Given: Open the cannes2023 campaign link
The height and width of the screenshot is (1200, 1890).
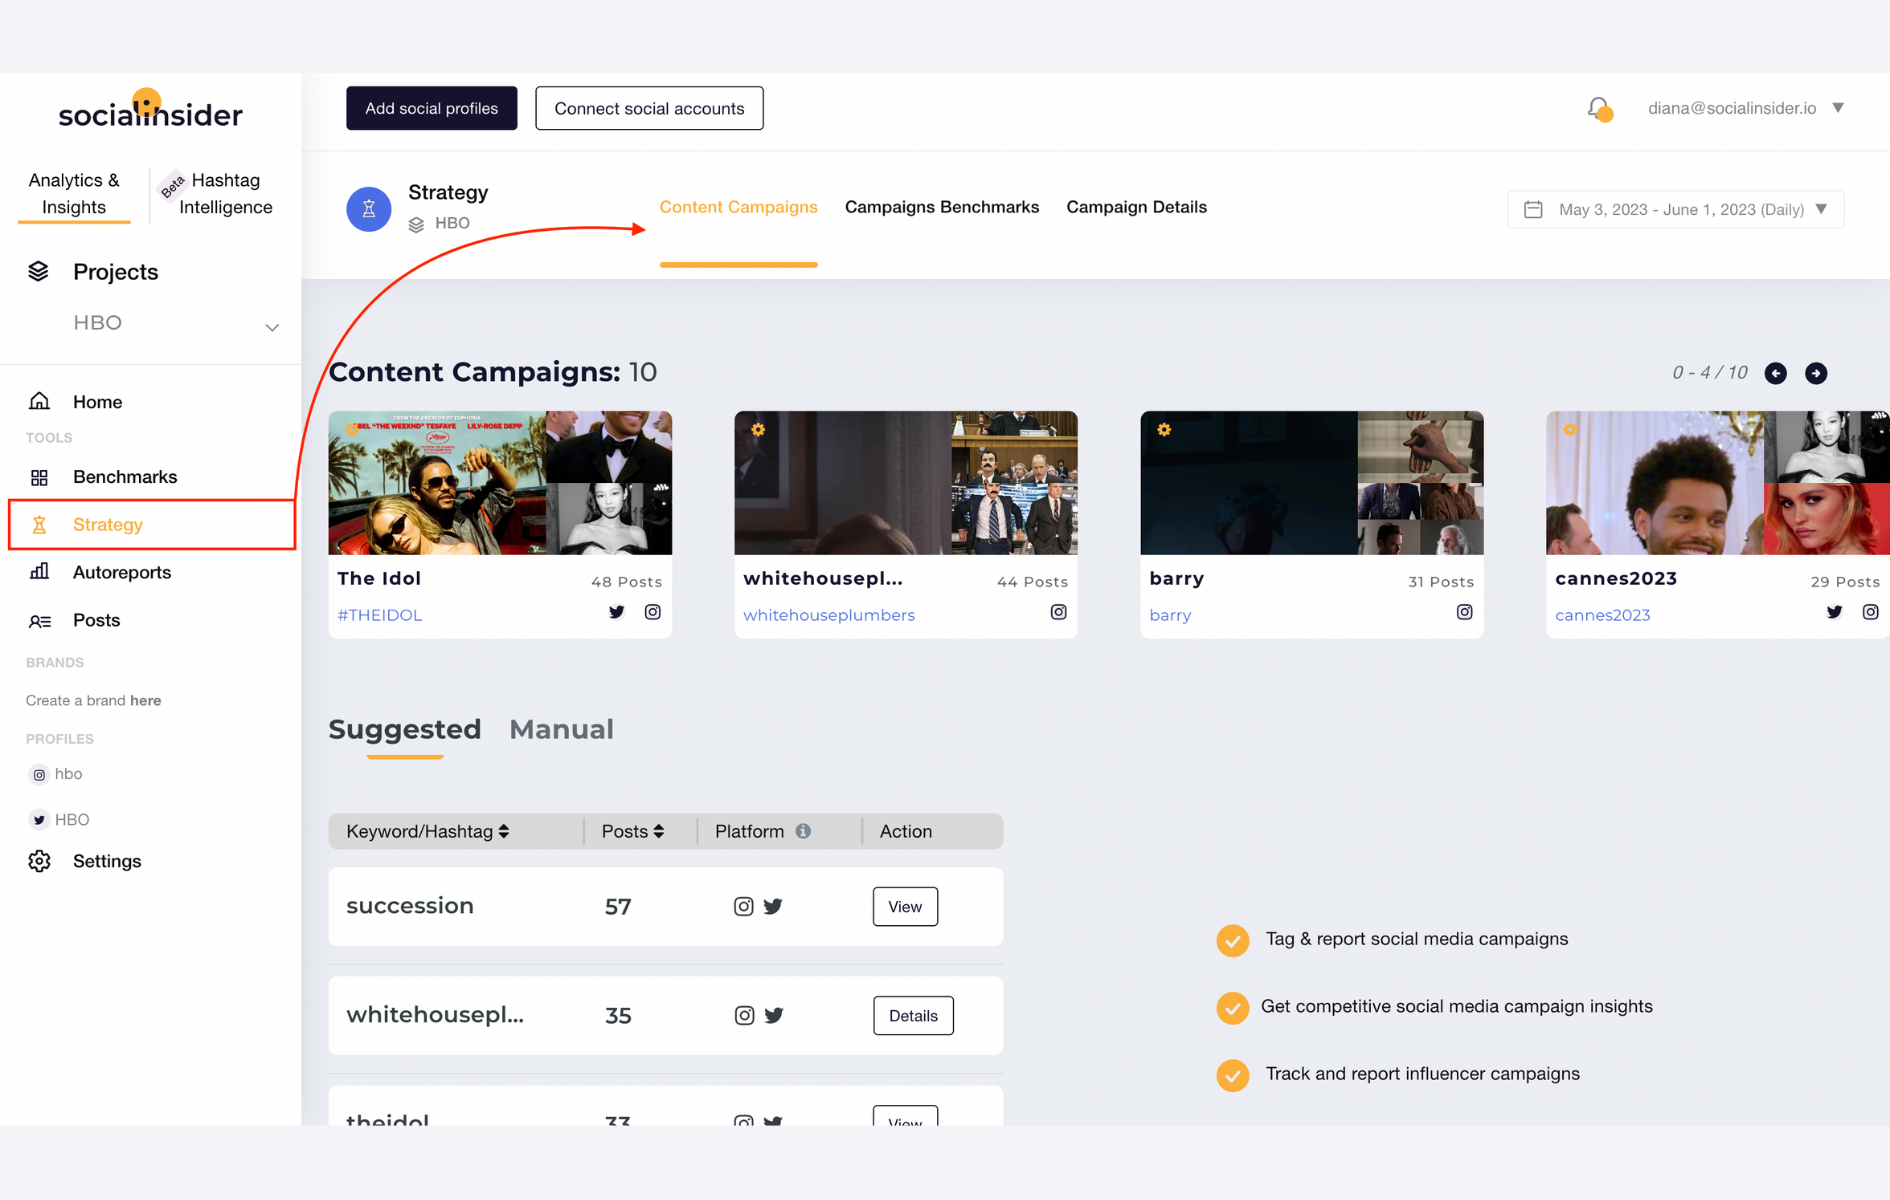Looking at the screenshot, I should click(1602, 615).
